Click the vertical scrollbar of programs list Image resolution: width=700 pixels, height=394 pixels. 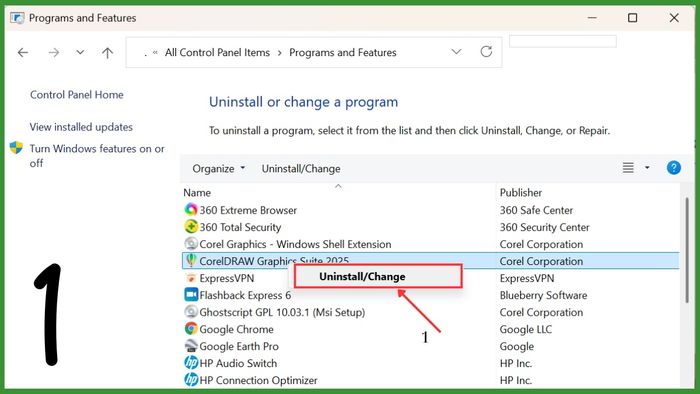coord(687,250)
